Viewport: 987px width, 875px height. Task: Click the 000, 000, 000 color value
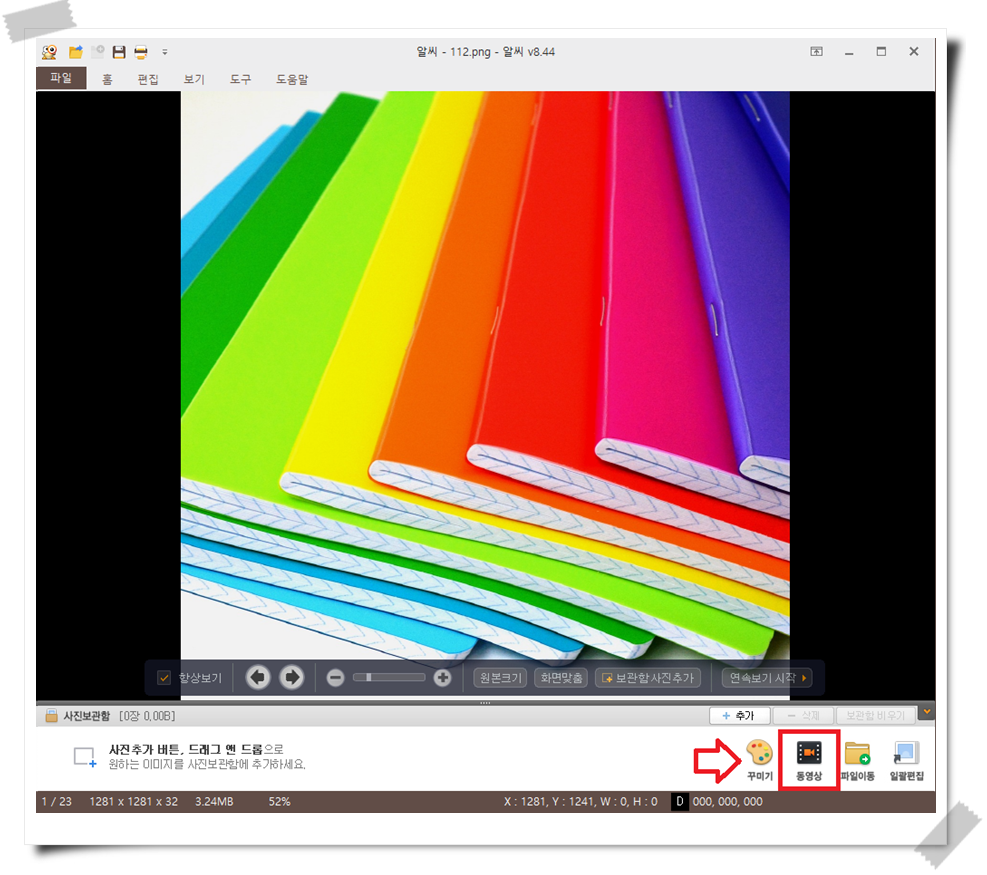pos(728,801)
